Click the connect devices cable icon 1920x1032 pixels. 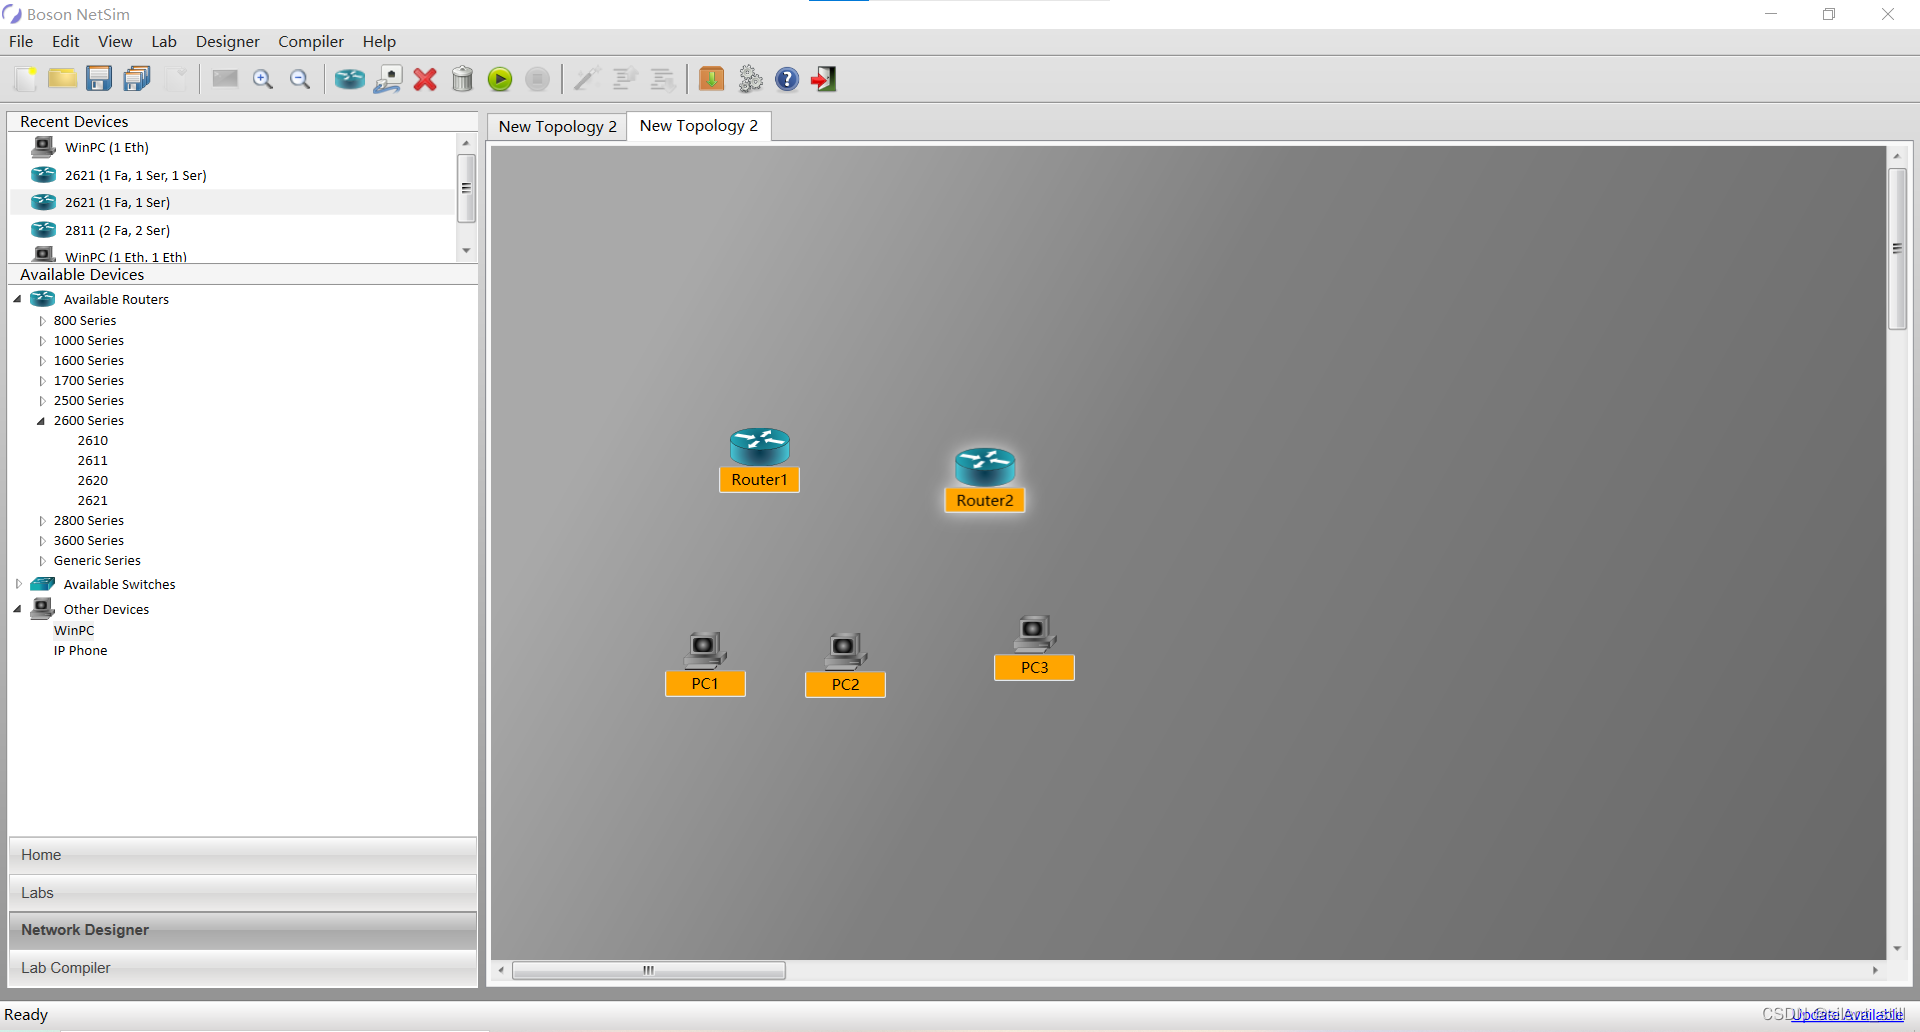[x=388, y=79]
